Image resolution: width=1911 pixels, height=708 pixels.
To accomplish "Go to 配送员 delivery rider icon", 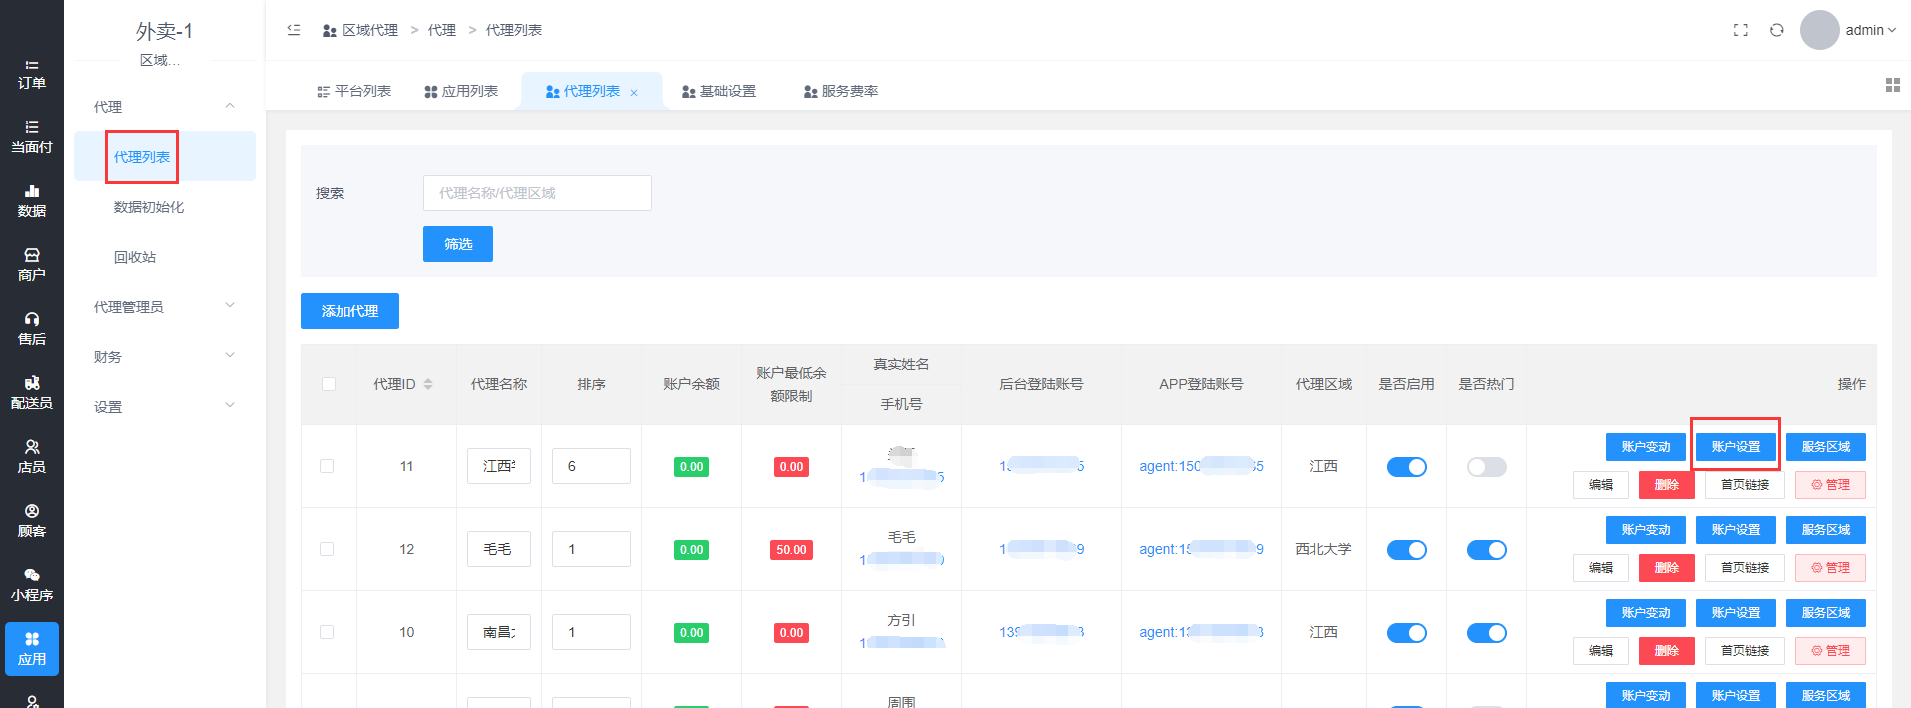I will coord(31,393).
